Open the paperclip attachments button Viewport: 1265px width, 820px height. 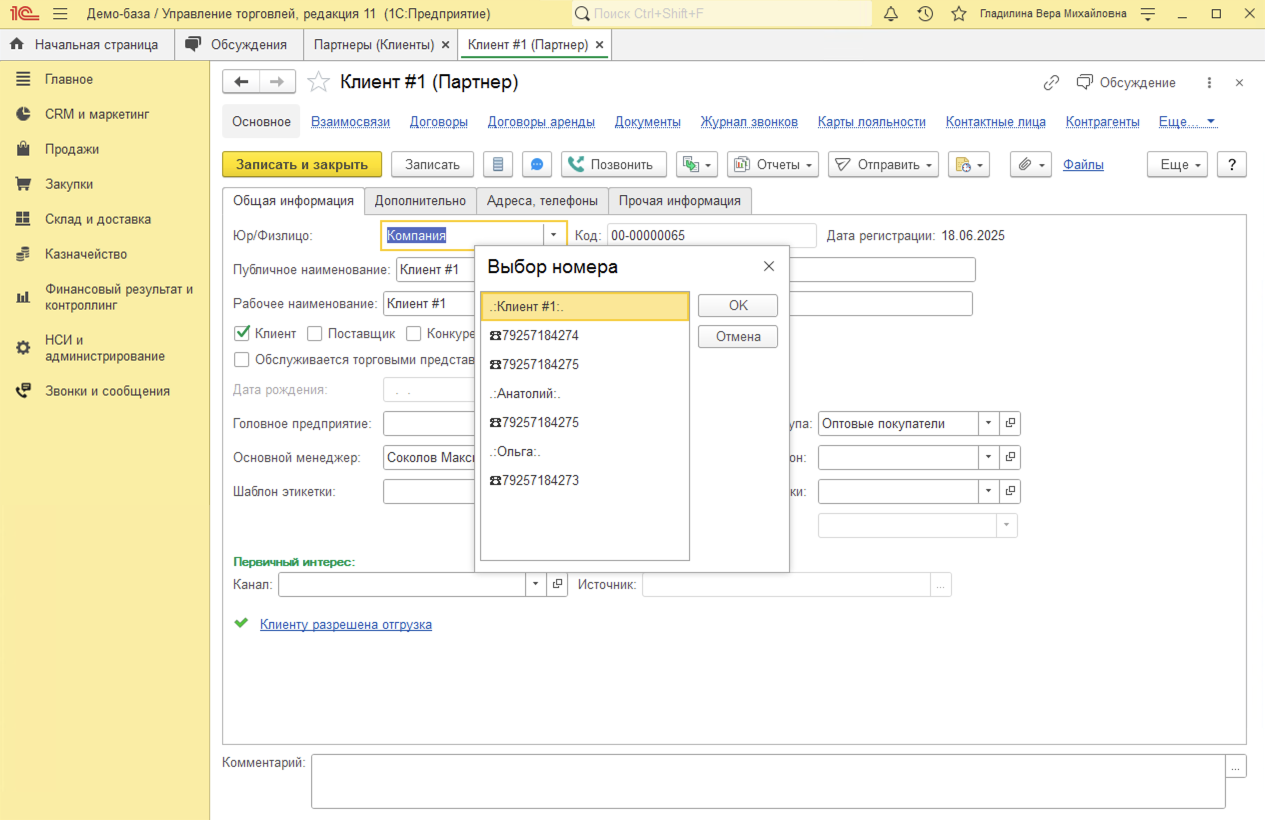(x=1030, y=165)
